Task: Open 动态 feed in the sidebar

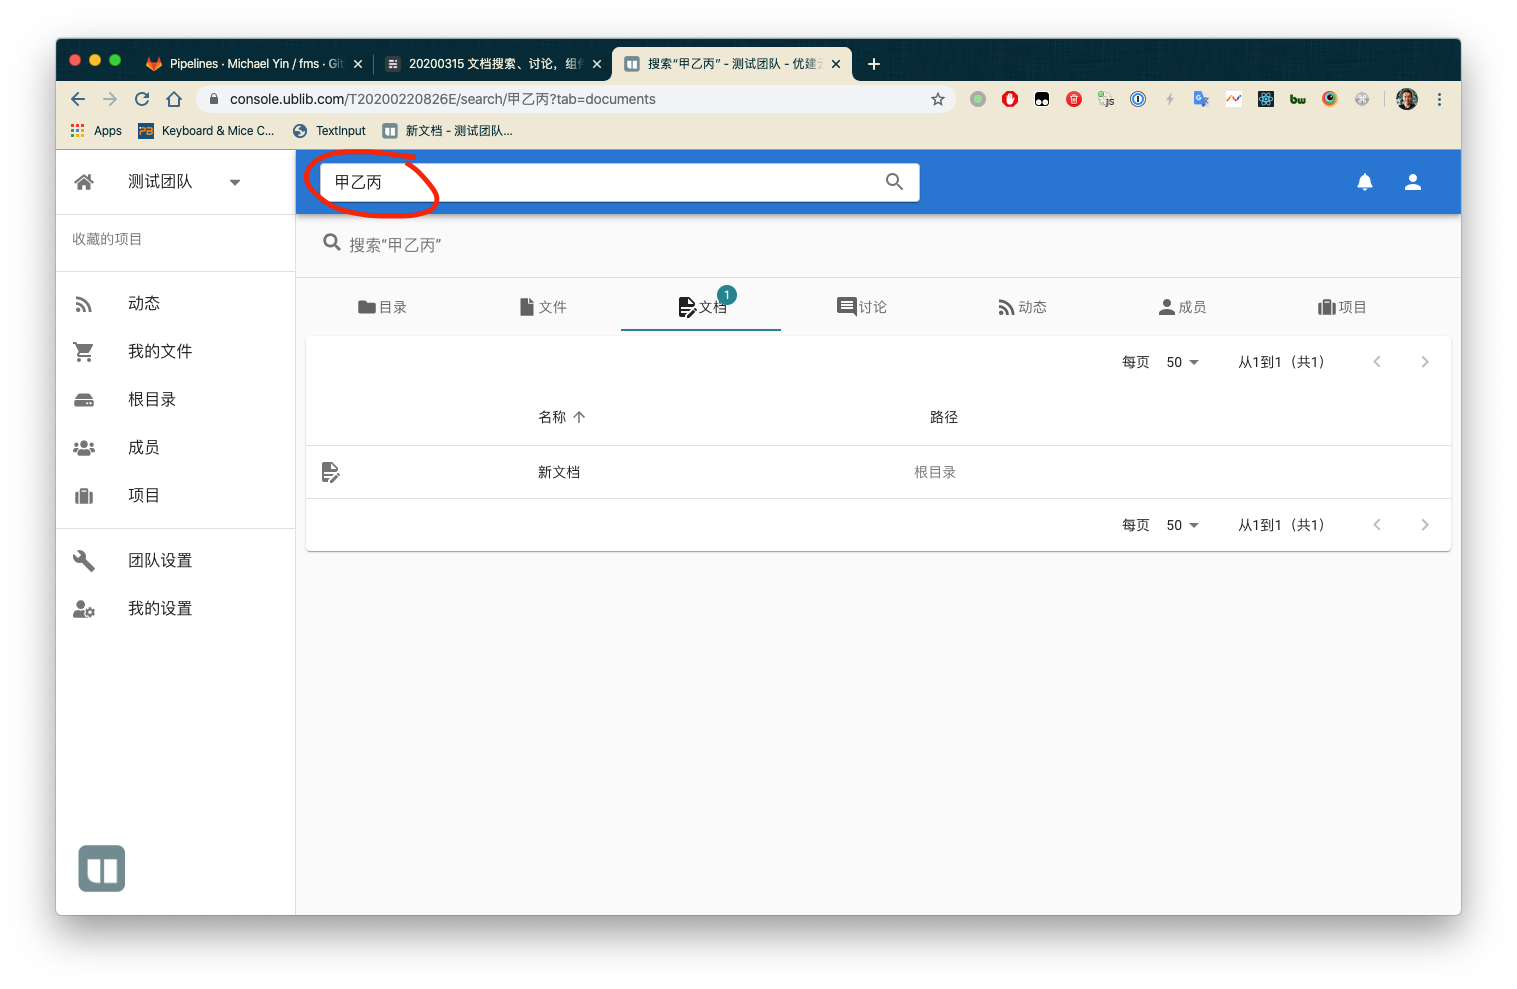Action: tap(144, 303)
